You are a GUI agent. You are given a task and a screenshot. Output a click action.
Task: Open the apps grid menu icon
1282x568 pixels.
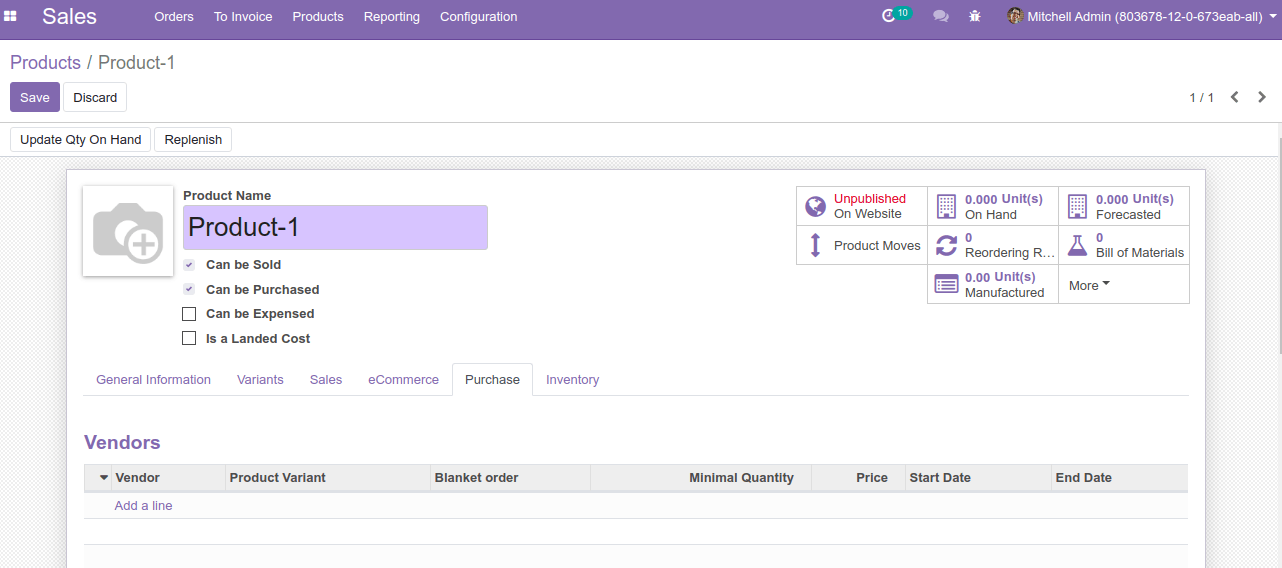11,16
